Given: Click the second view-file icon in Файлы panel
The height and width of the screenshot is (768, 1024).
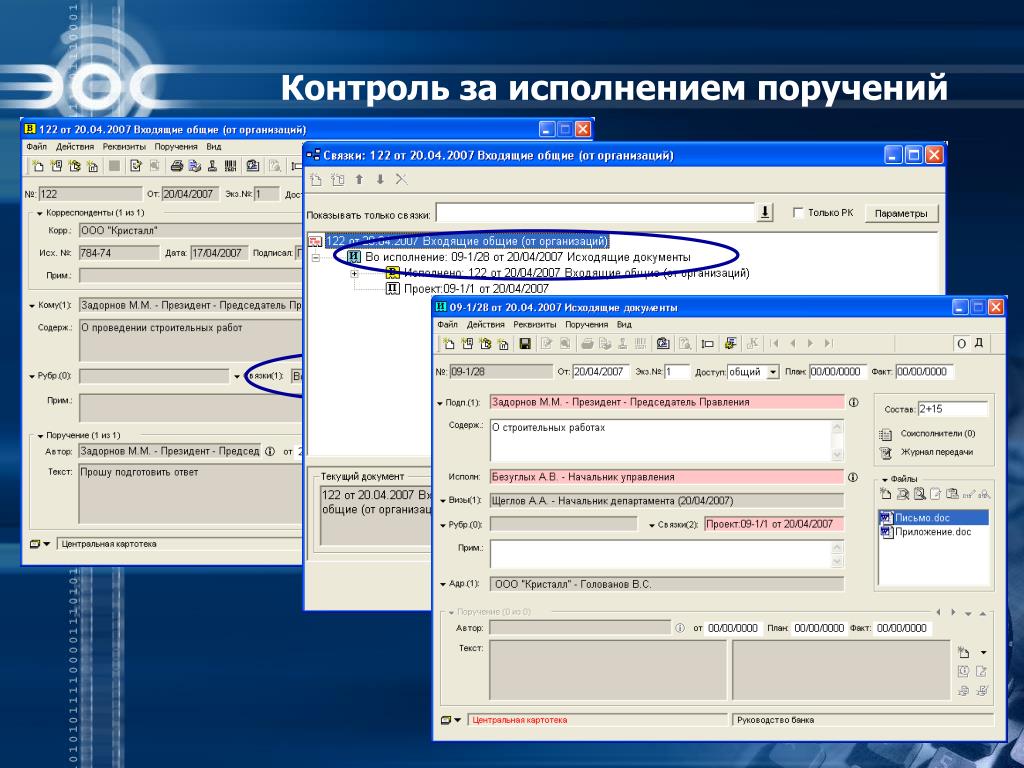Looking at the screenshot, I should (920, 494).
